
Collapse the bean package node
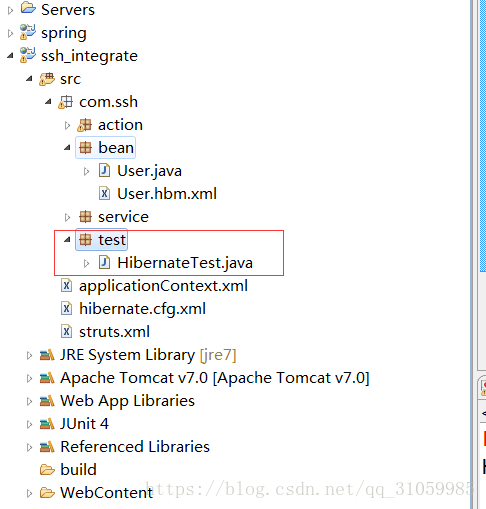coord(67,148)
